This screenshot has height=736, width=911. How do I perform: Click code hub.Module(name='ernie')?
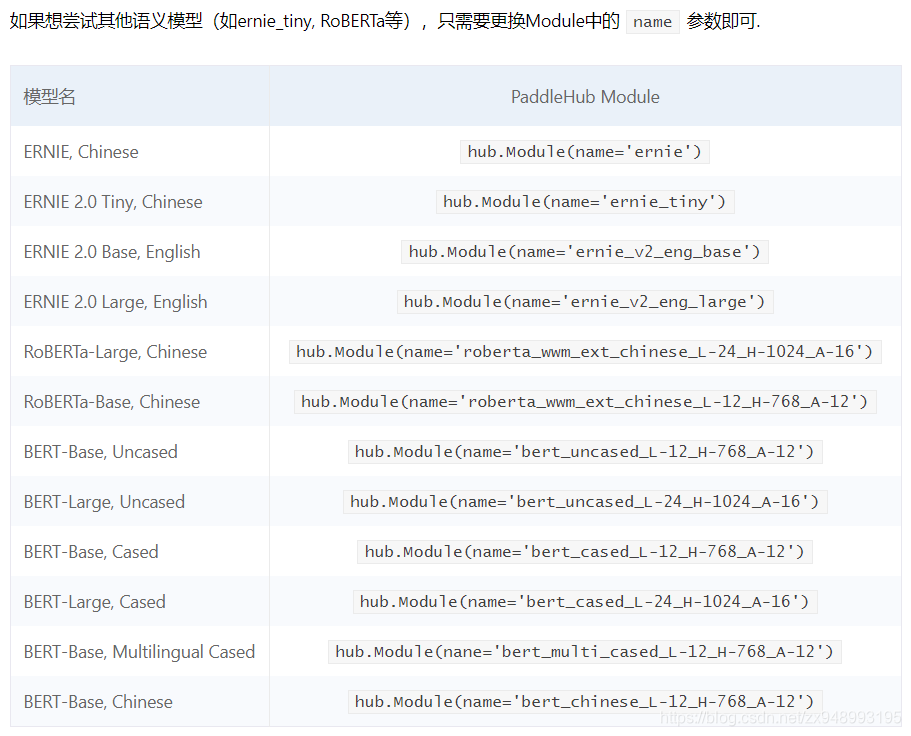(x=584, y=152)
